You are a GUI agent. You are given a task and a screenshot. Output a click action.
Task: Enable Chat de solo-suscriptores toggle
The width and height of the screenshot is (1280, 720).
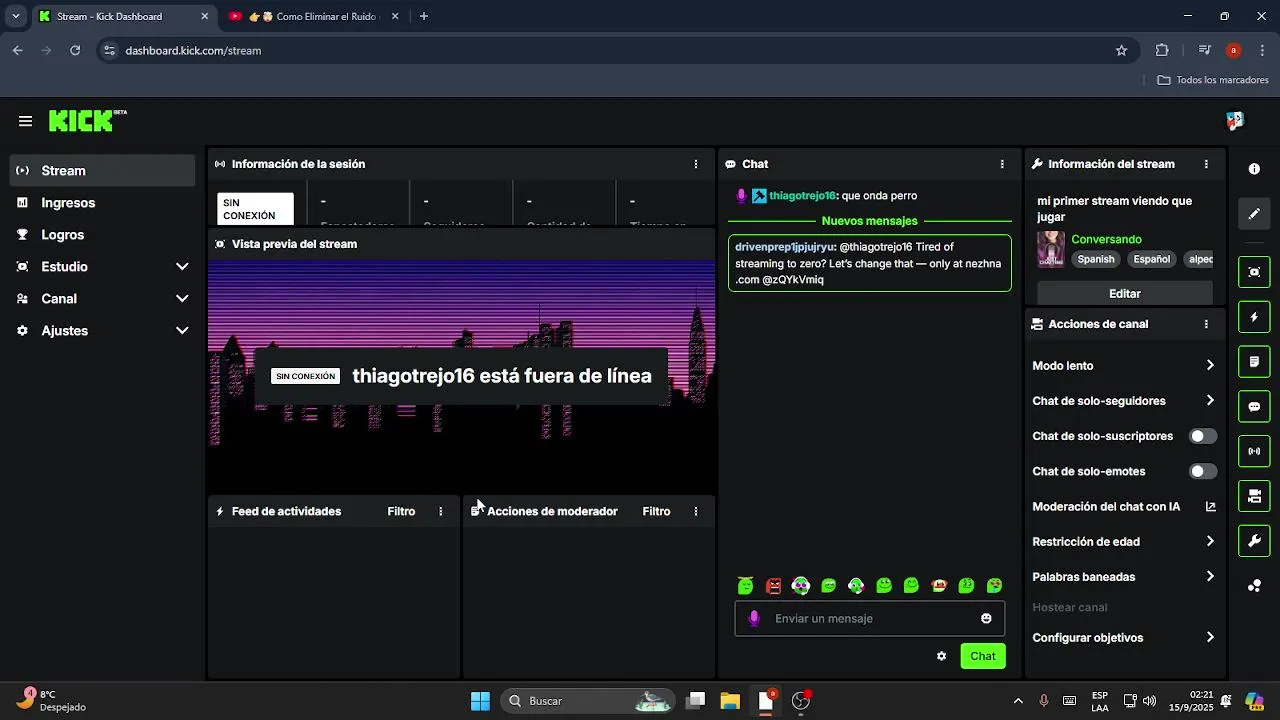coord(1203,436)
